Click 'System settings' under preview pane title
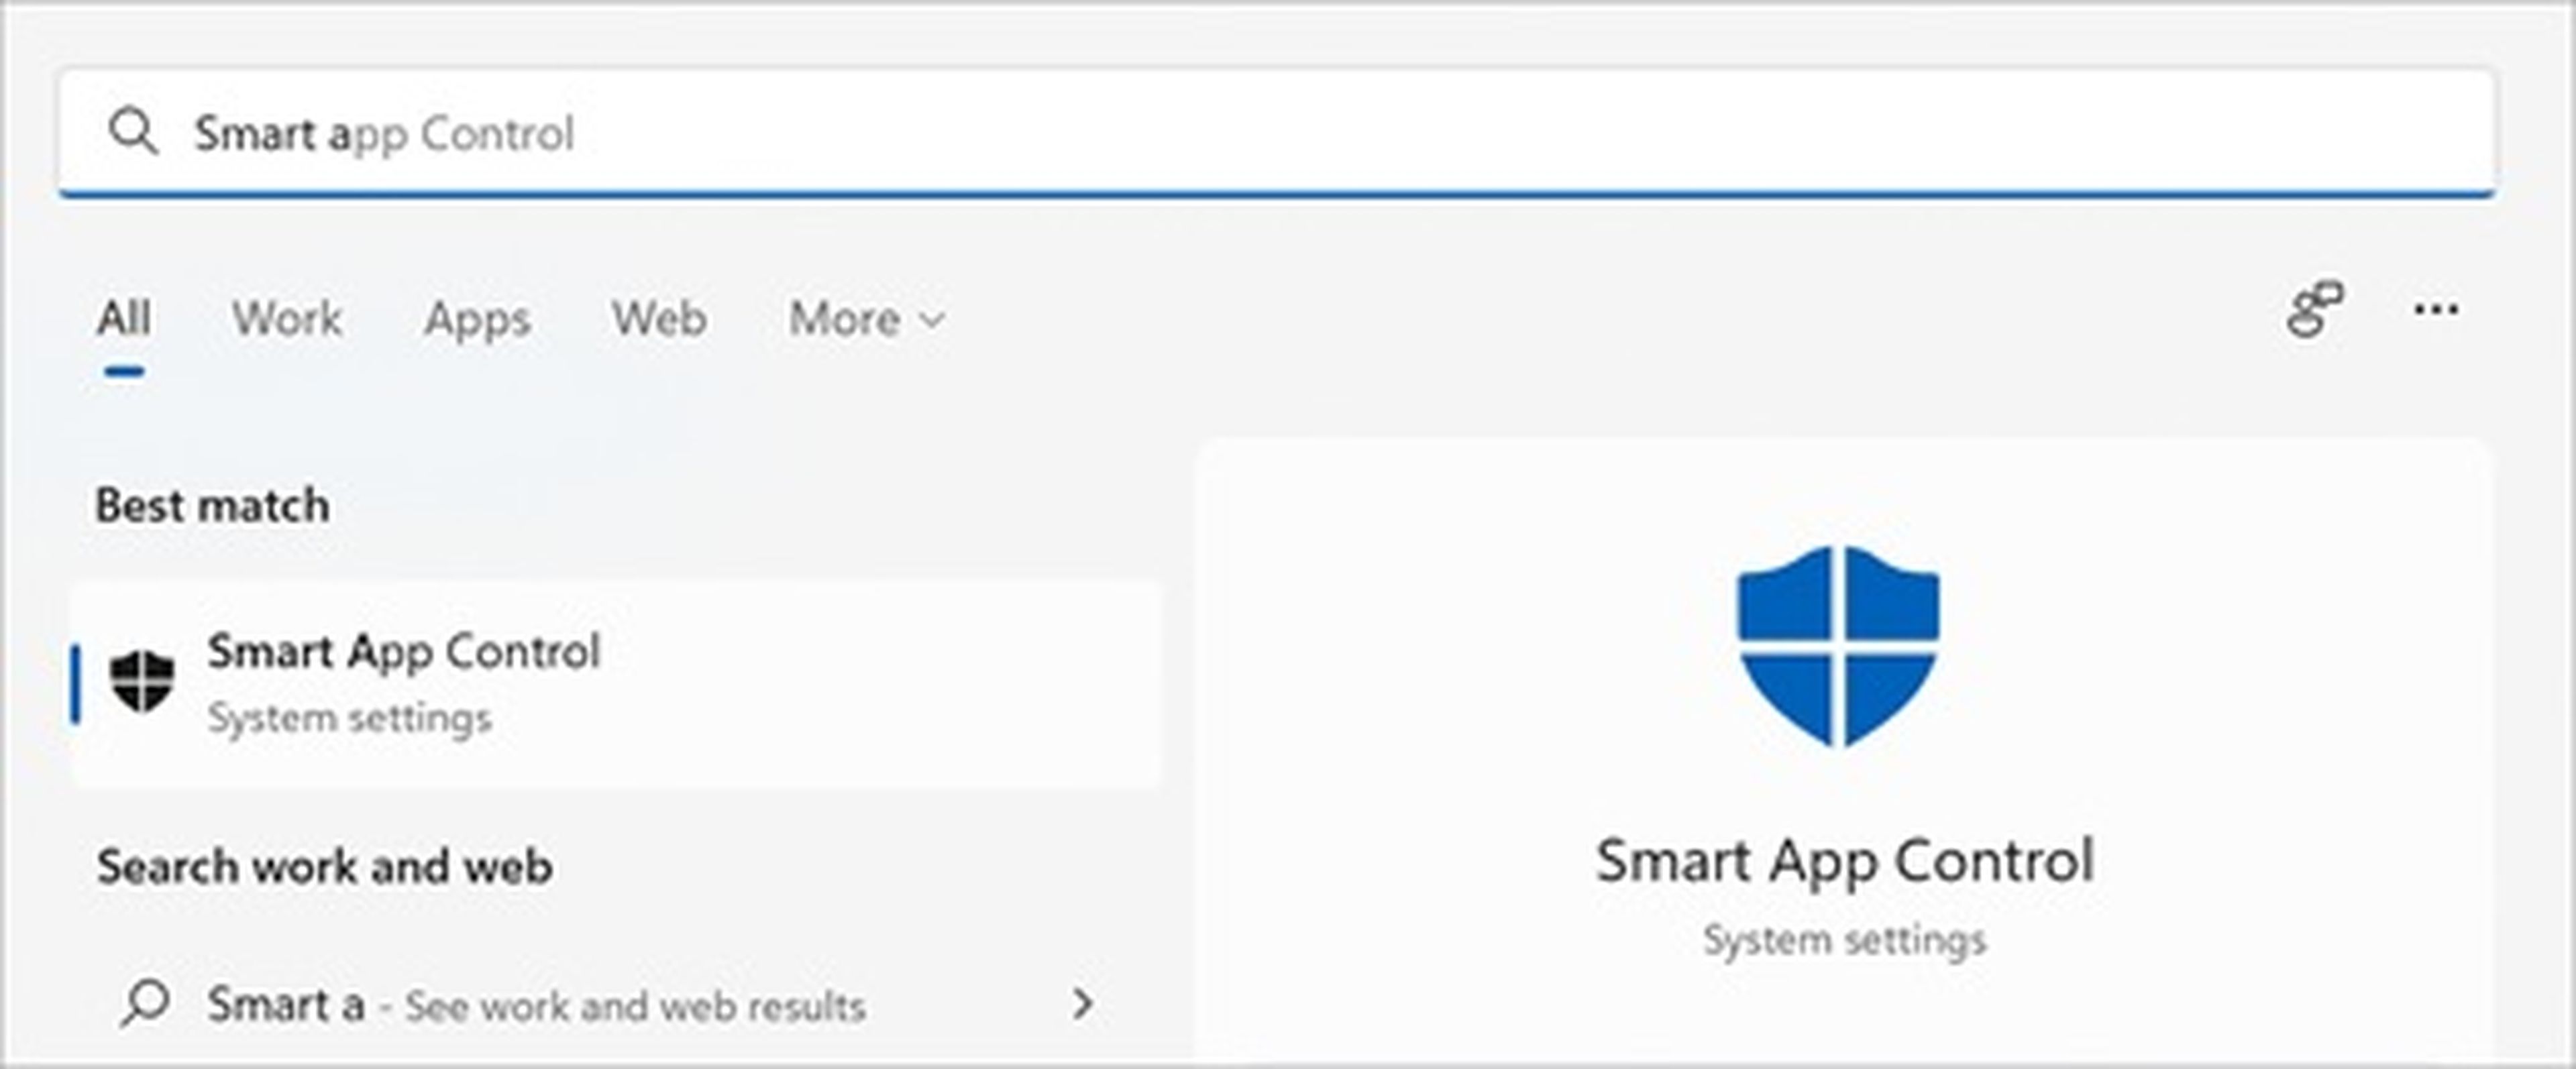 1844,940
